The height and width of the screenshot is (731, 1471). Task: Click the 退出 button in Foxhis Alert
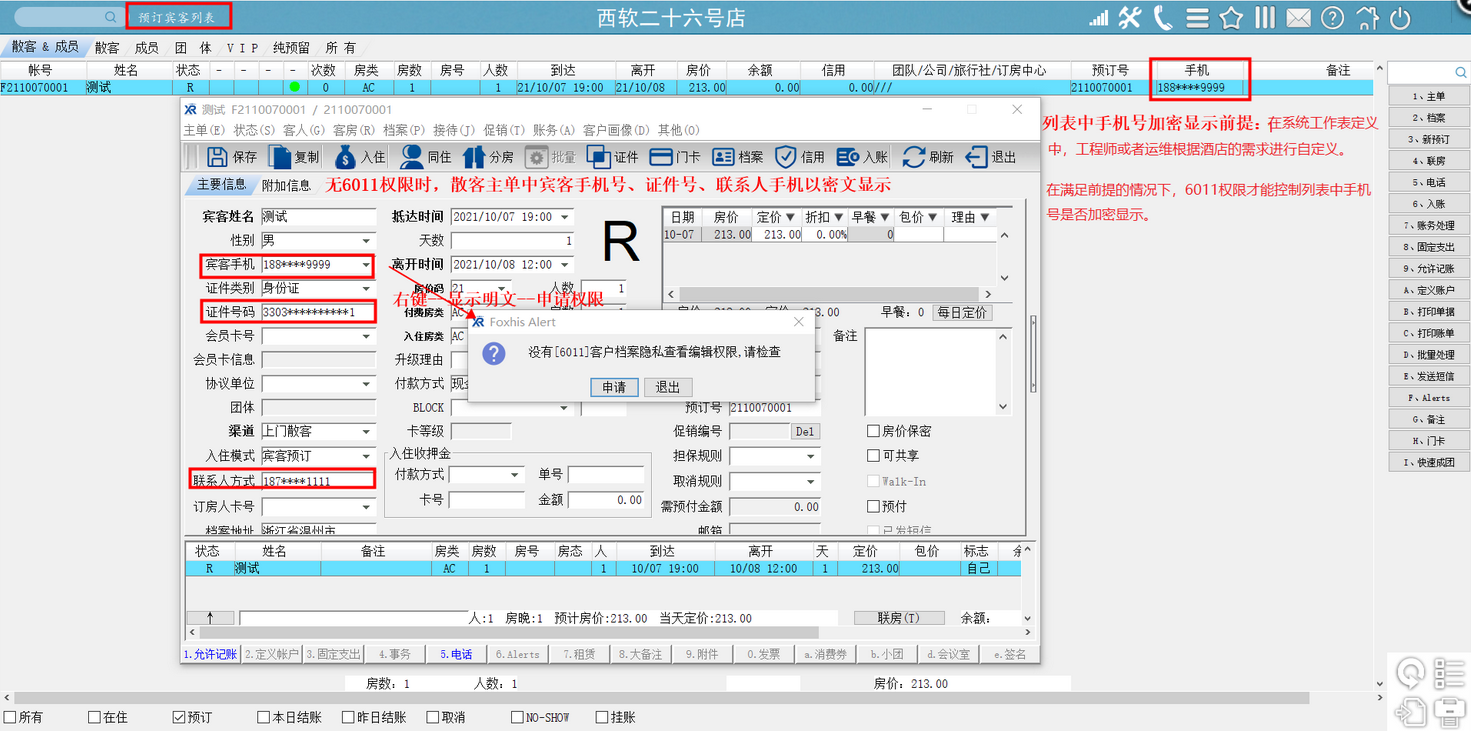pyautogui.click(x=668, y=387)
